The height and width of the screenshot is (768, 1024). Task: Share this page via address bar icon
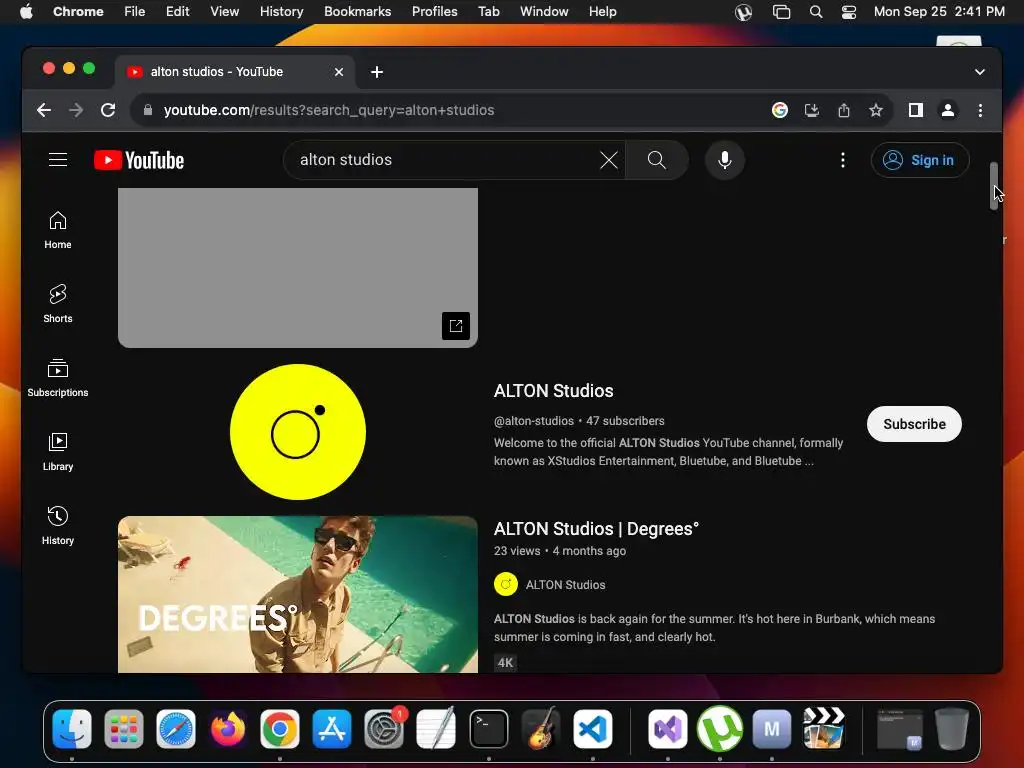pyautogui.click(x=844, y=110)
